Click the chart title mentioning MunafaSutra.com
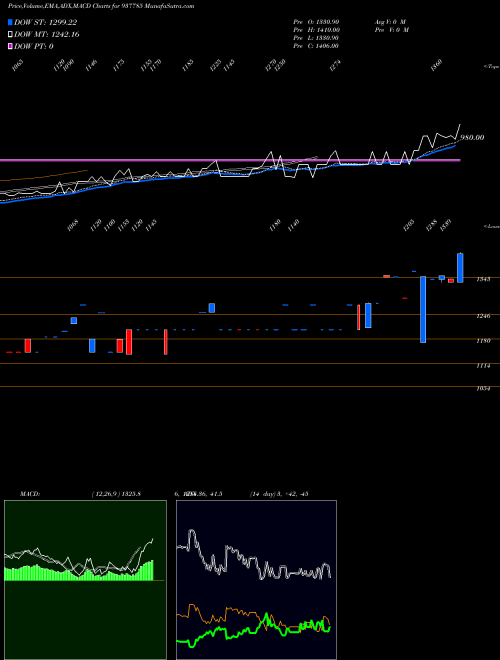 (101, 6)
